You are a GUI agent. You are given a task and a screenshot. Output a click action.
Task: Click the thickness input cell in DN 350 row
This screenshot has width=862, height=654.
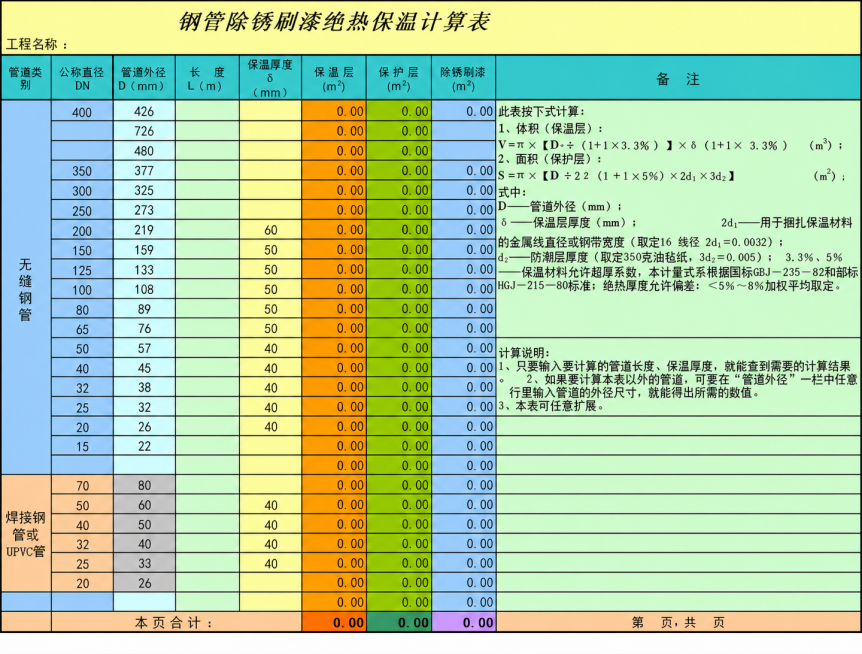[270, 171]
